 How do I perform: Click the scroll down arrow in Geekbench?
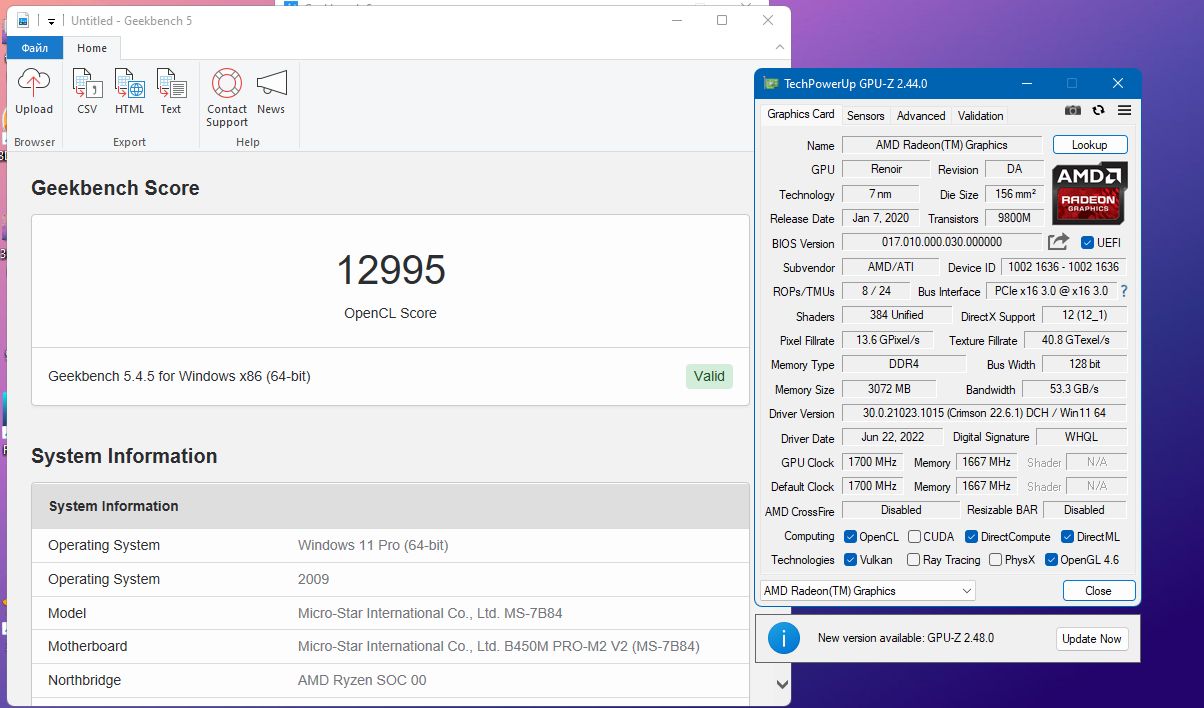(x=782, y=685)
